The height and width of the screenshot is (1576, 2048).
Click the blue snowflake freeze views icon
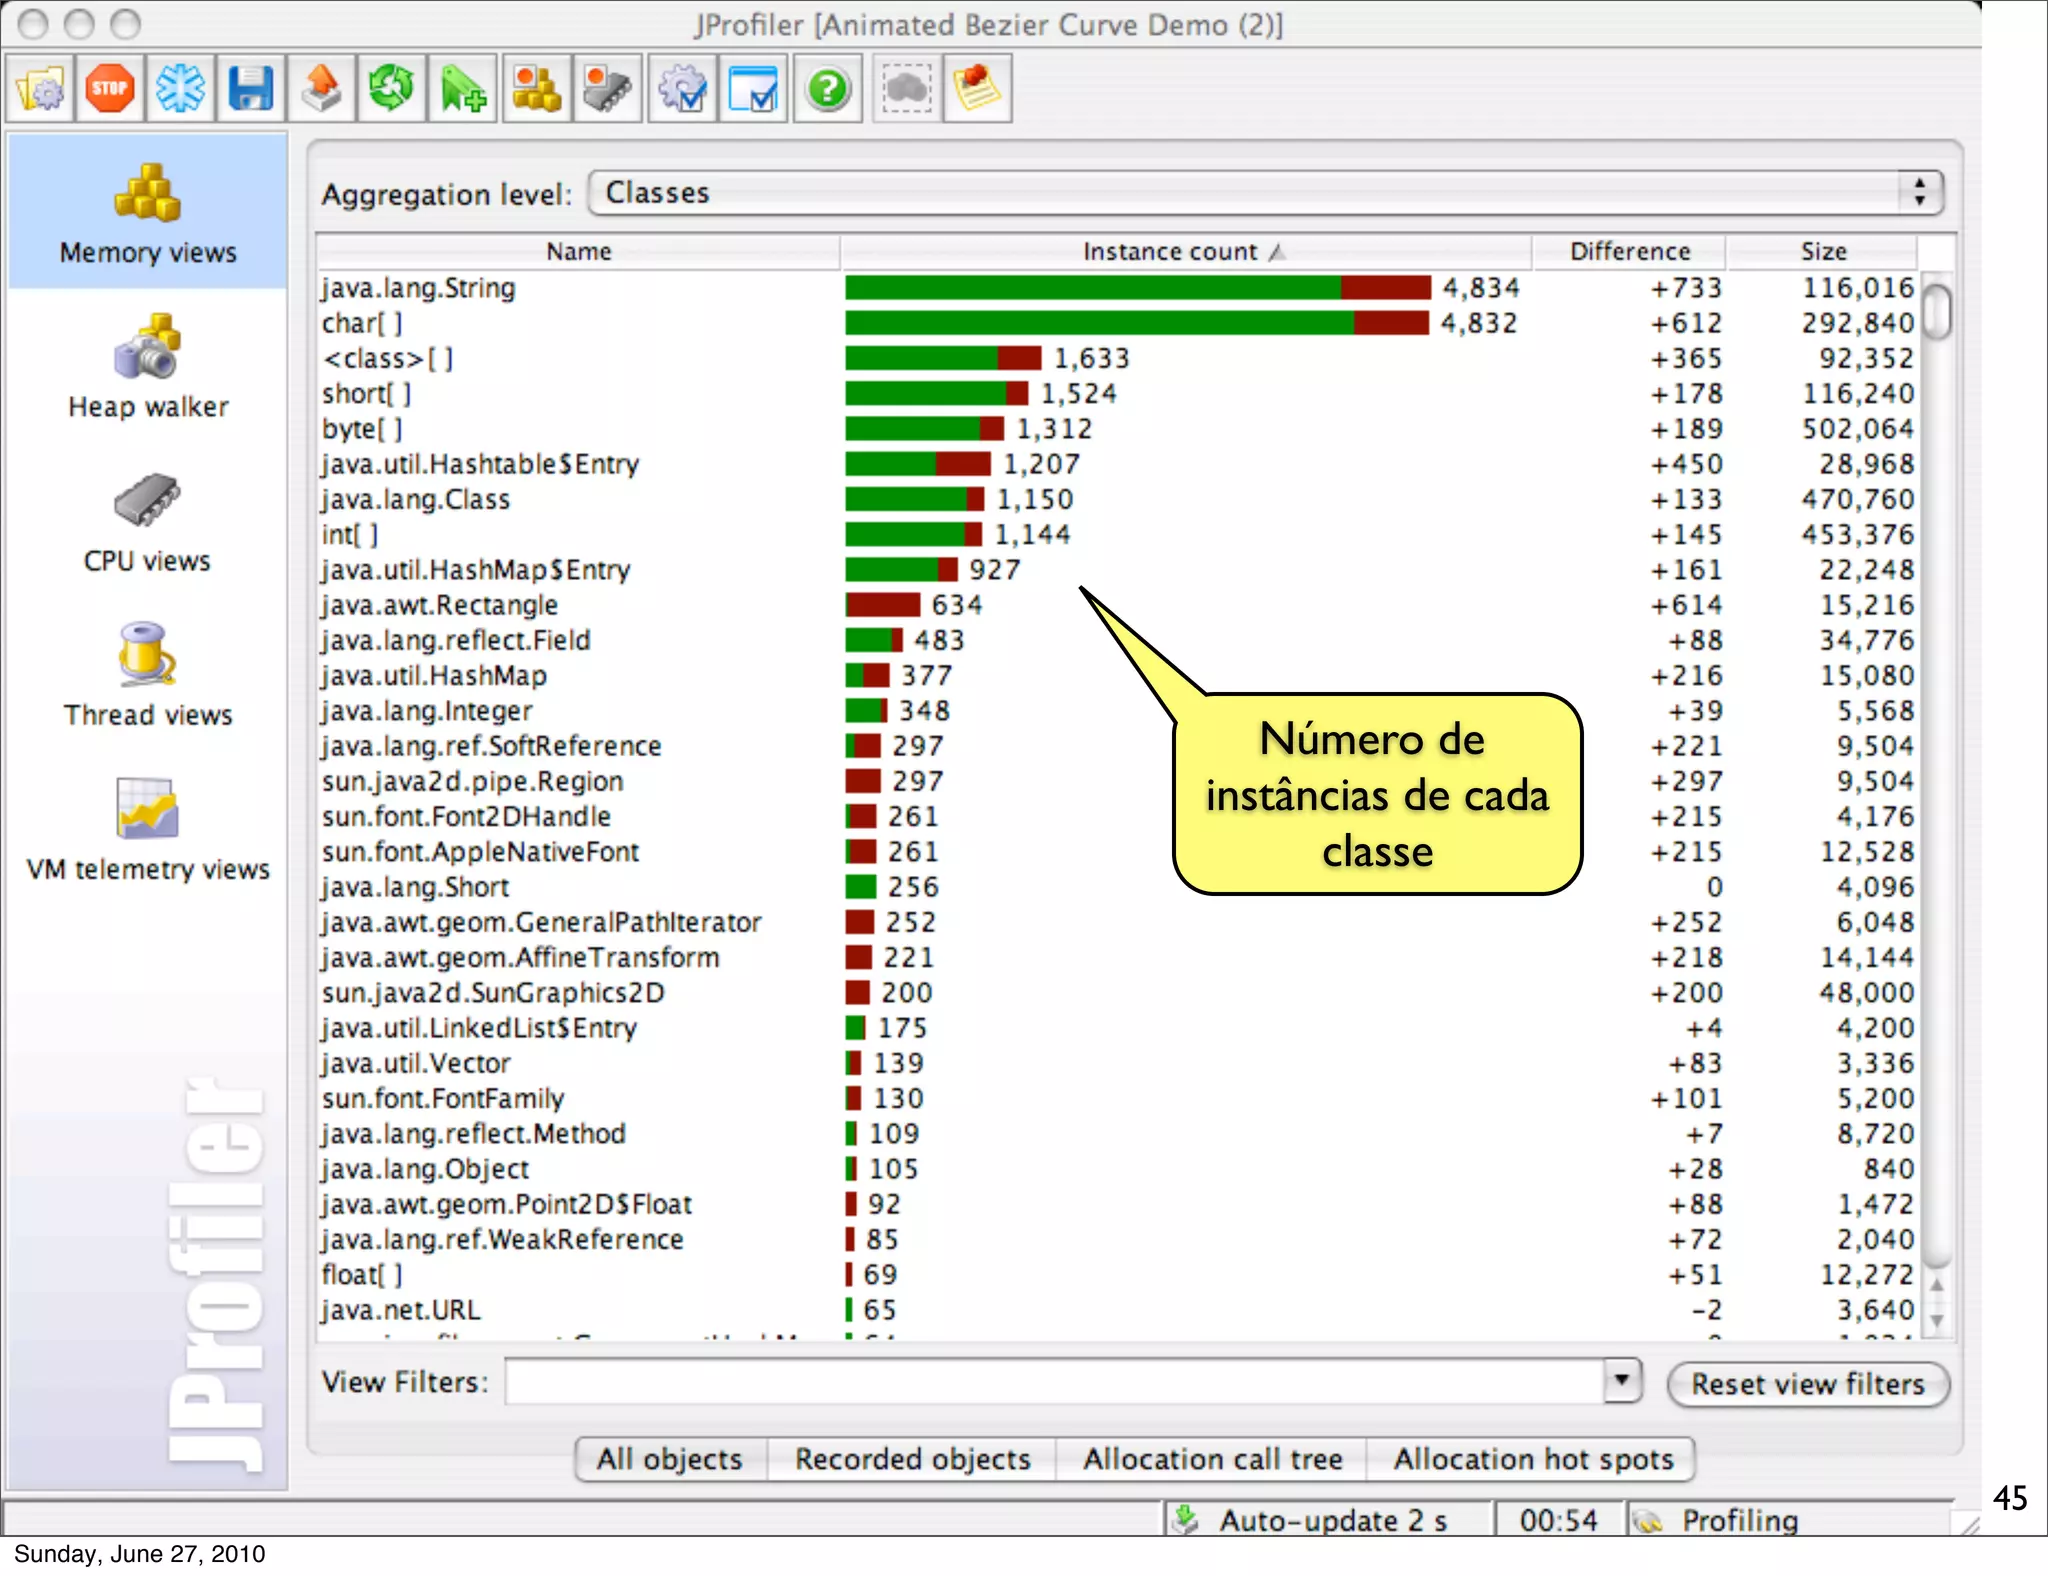pyautogui.click(x=180, y=89)
